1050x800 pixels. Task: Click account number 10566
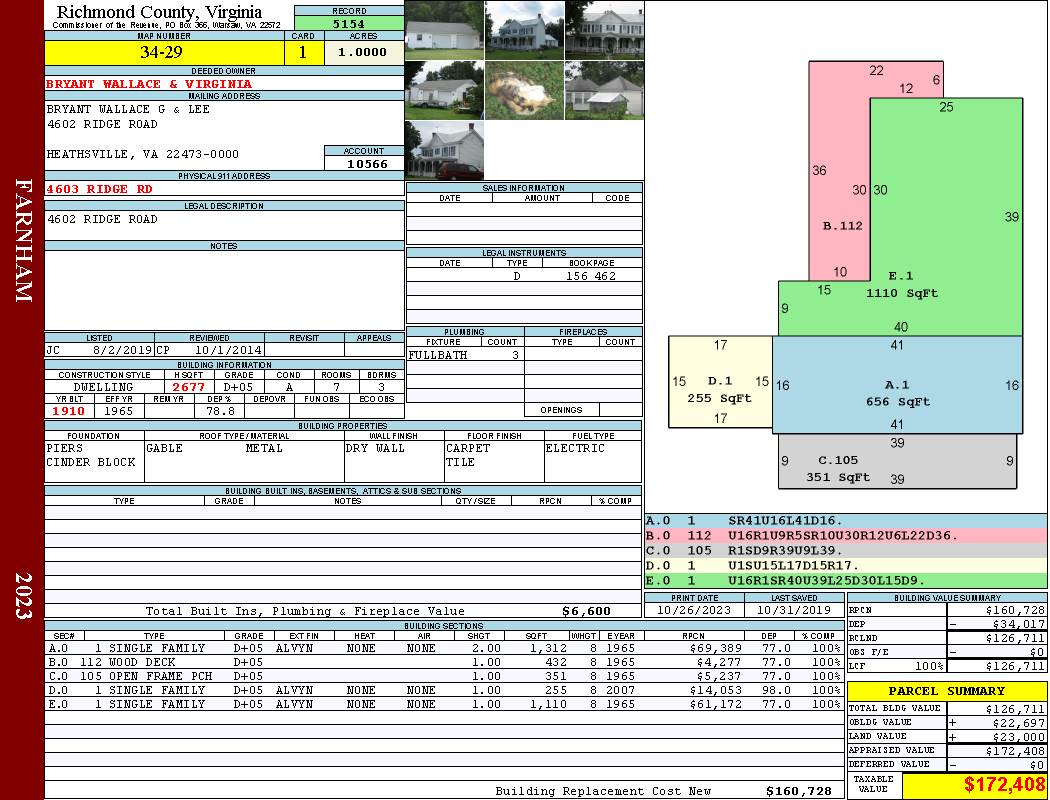click(367, 163)
